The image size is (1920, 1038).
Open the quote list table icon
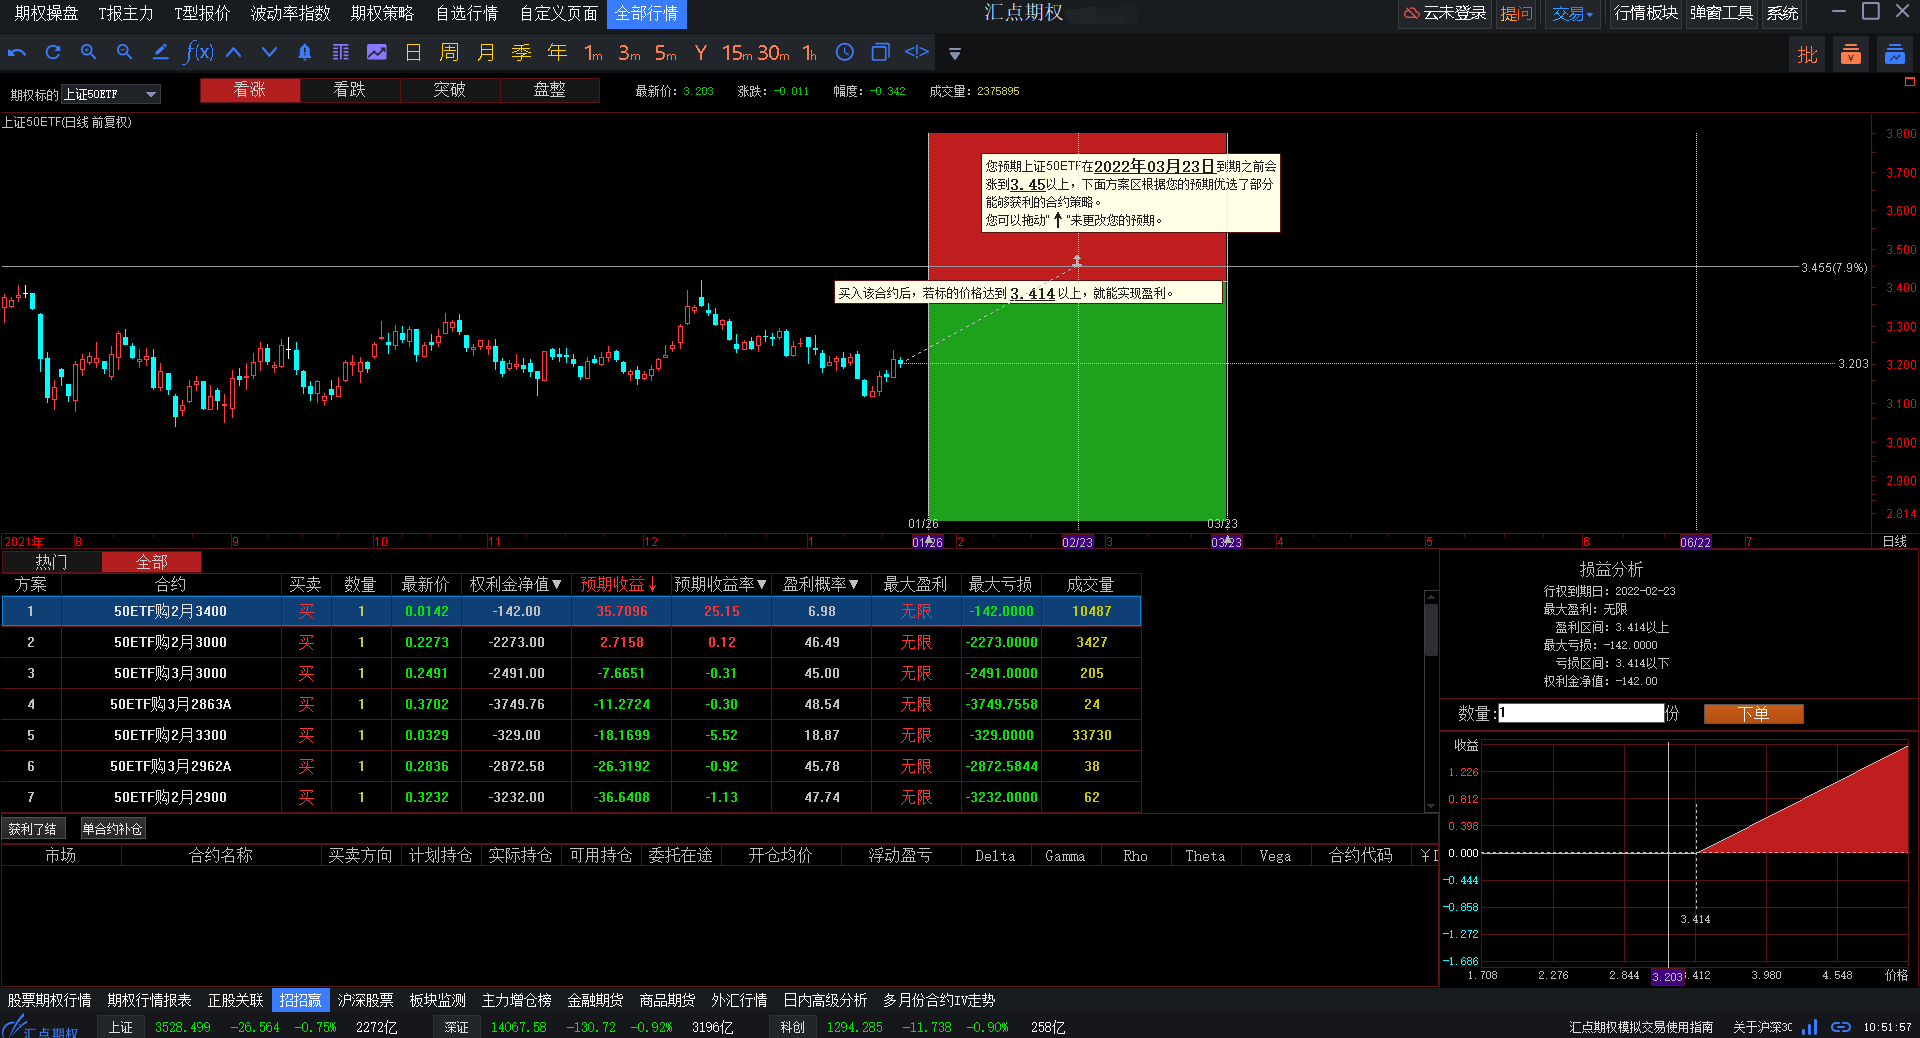coord(341,53)
